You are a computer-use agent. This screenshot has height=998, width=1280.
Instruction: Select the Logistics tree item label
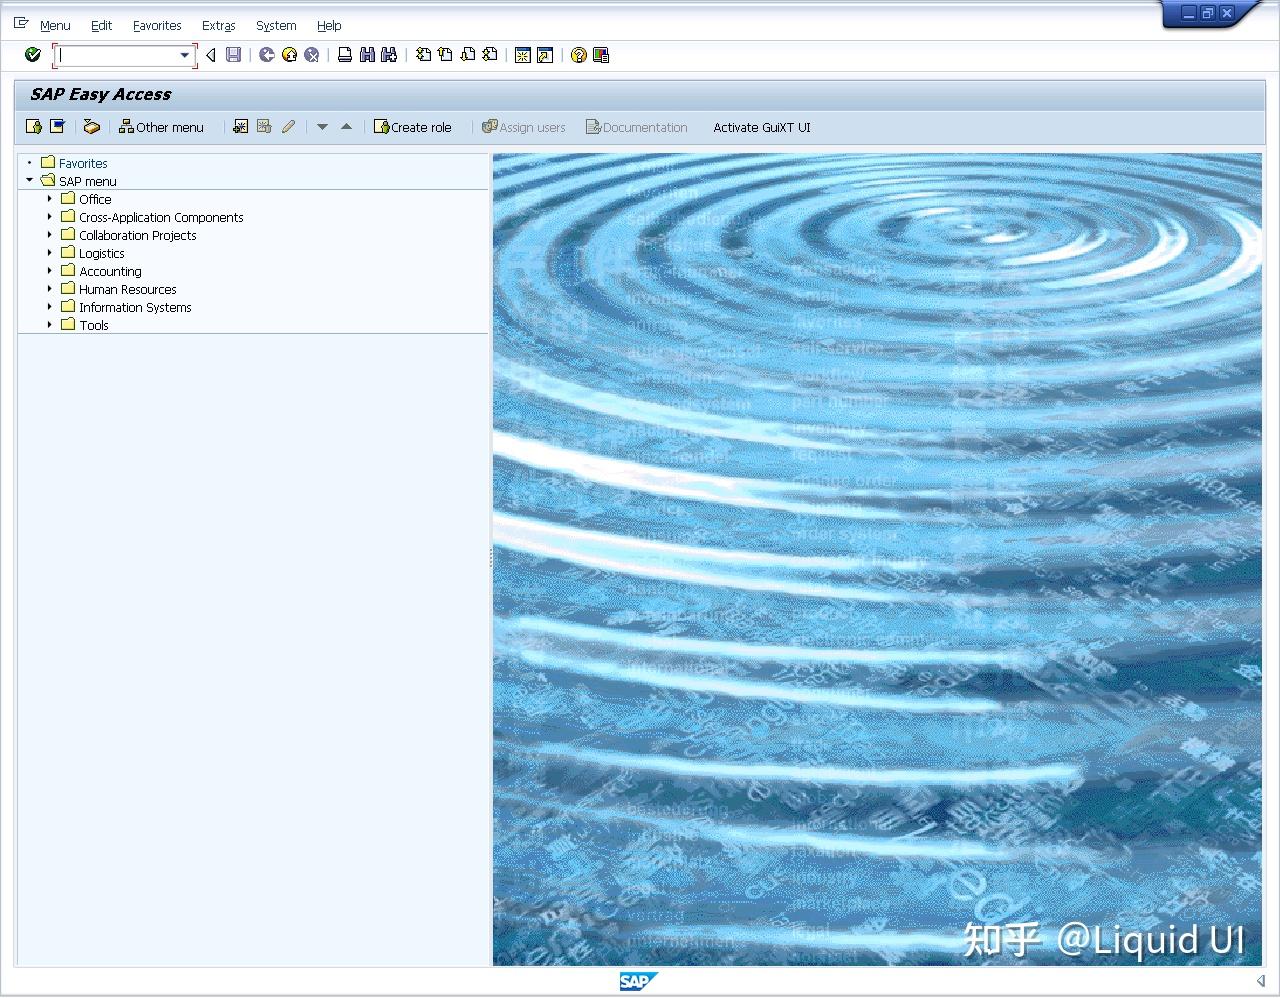[x=102, y=253]
